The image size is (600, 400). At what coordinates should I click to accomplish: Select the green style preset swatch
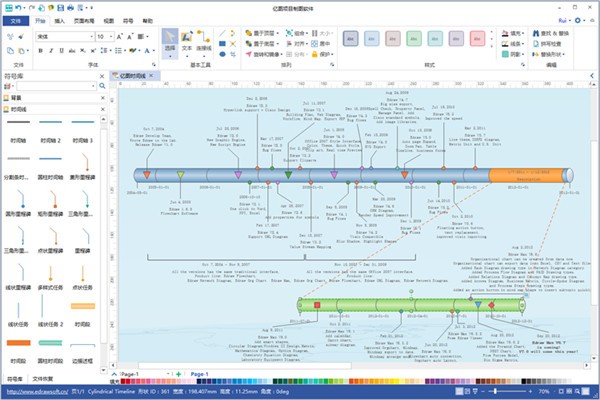416,39
